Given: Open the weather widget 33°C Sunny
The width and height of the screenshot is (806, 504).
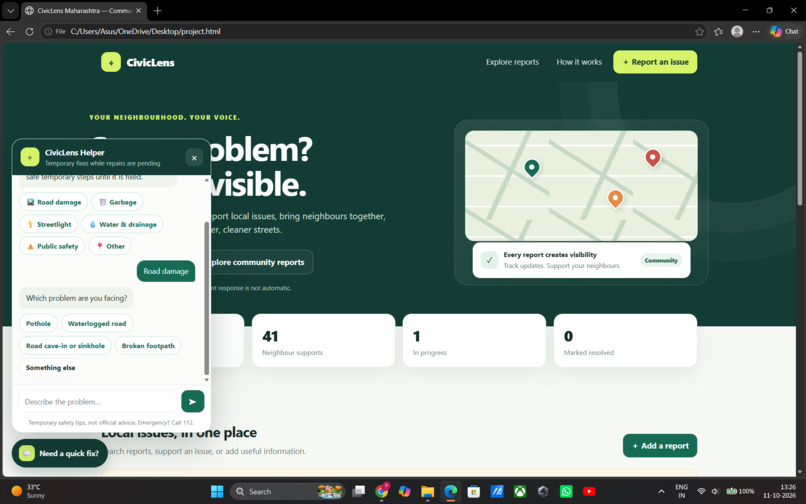Looking at the screenshot, I should pos(29,491).
